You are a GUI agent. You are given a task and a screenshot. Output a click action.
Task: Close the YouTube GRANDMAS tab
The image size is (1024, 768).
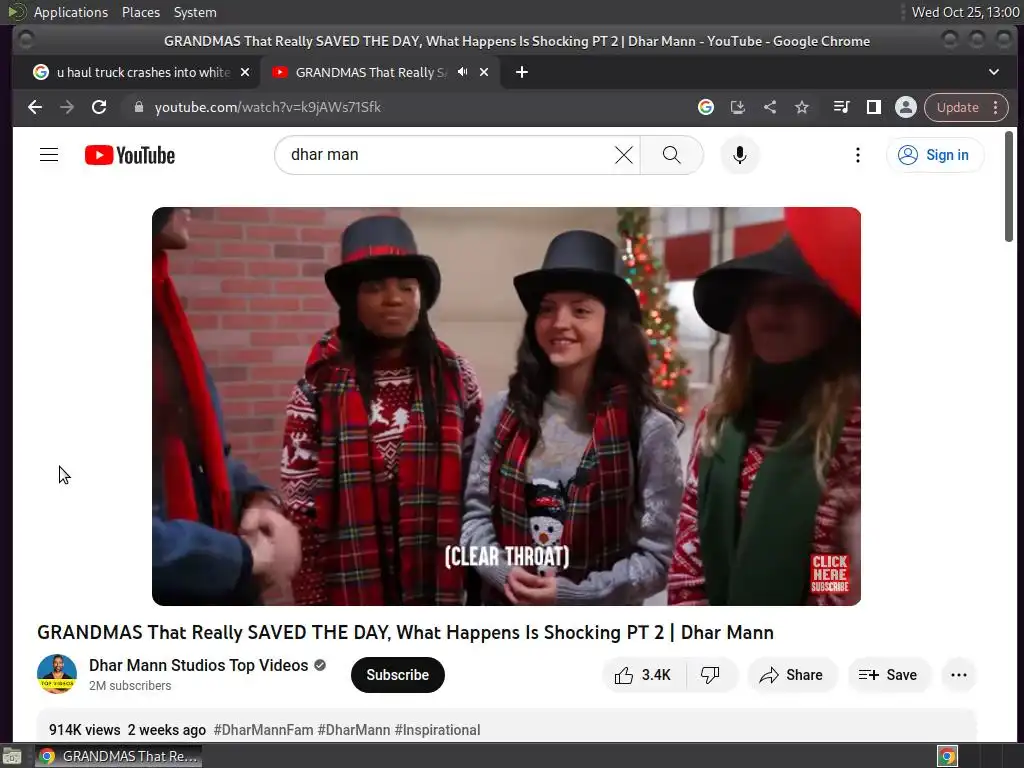(484, 72)
